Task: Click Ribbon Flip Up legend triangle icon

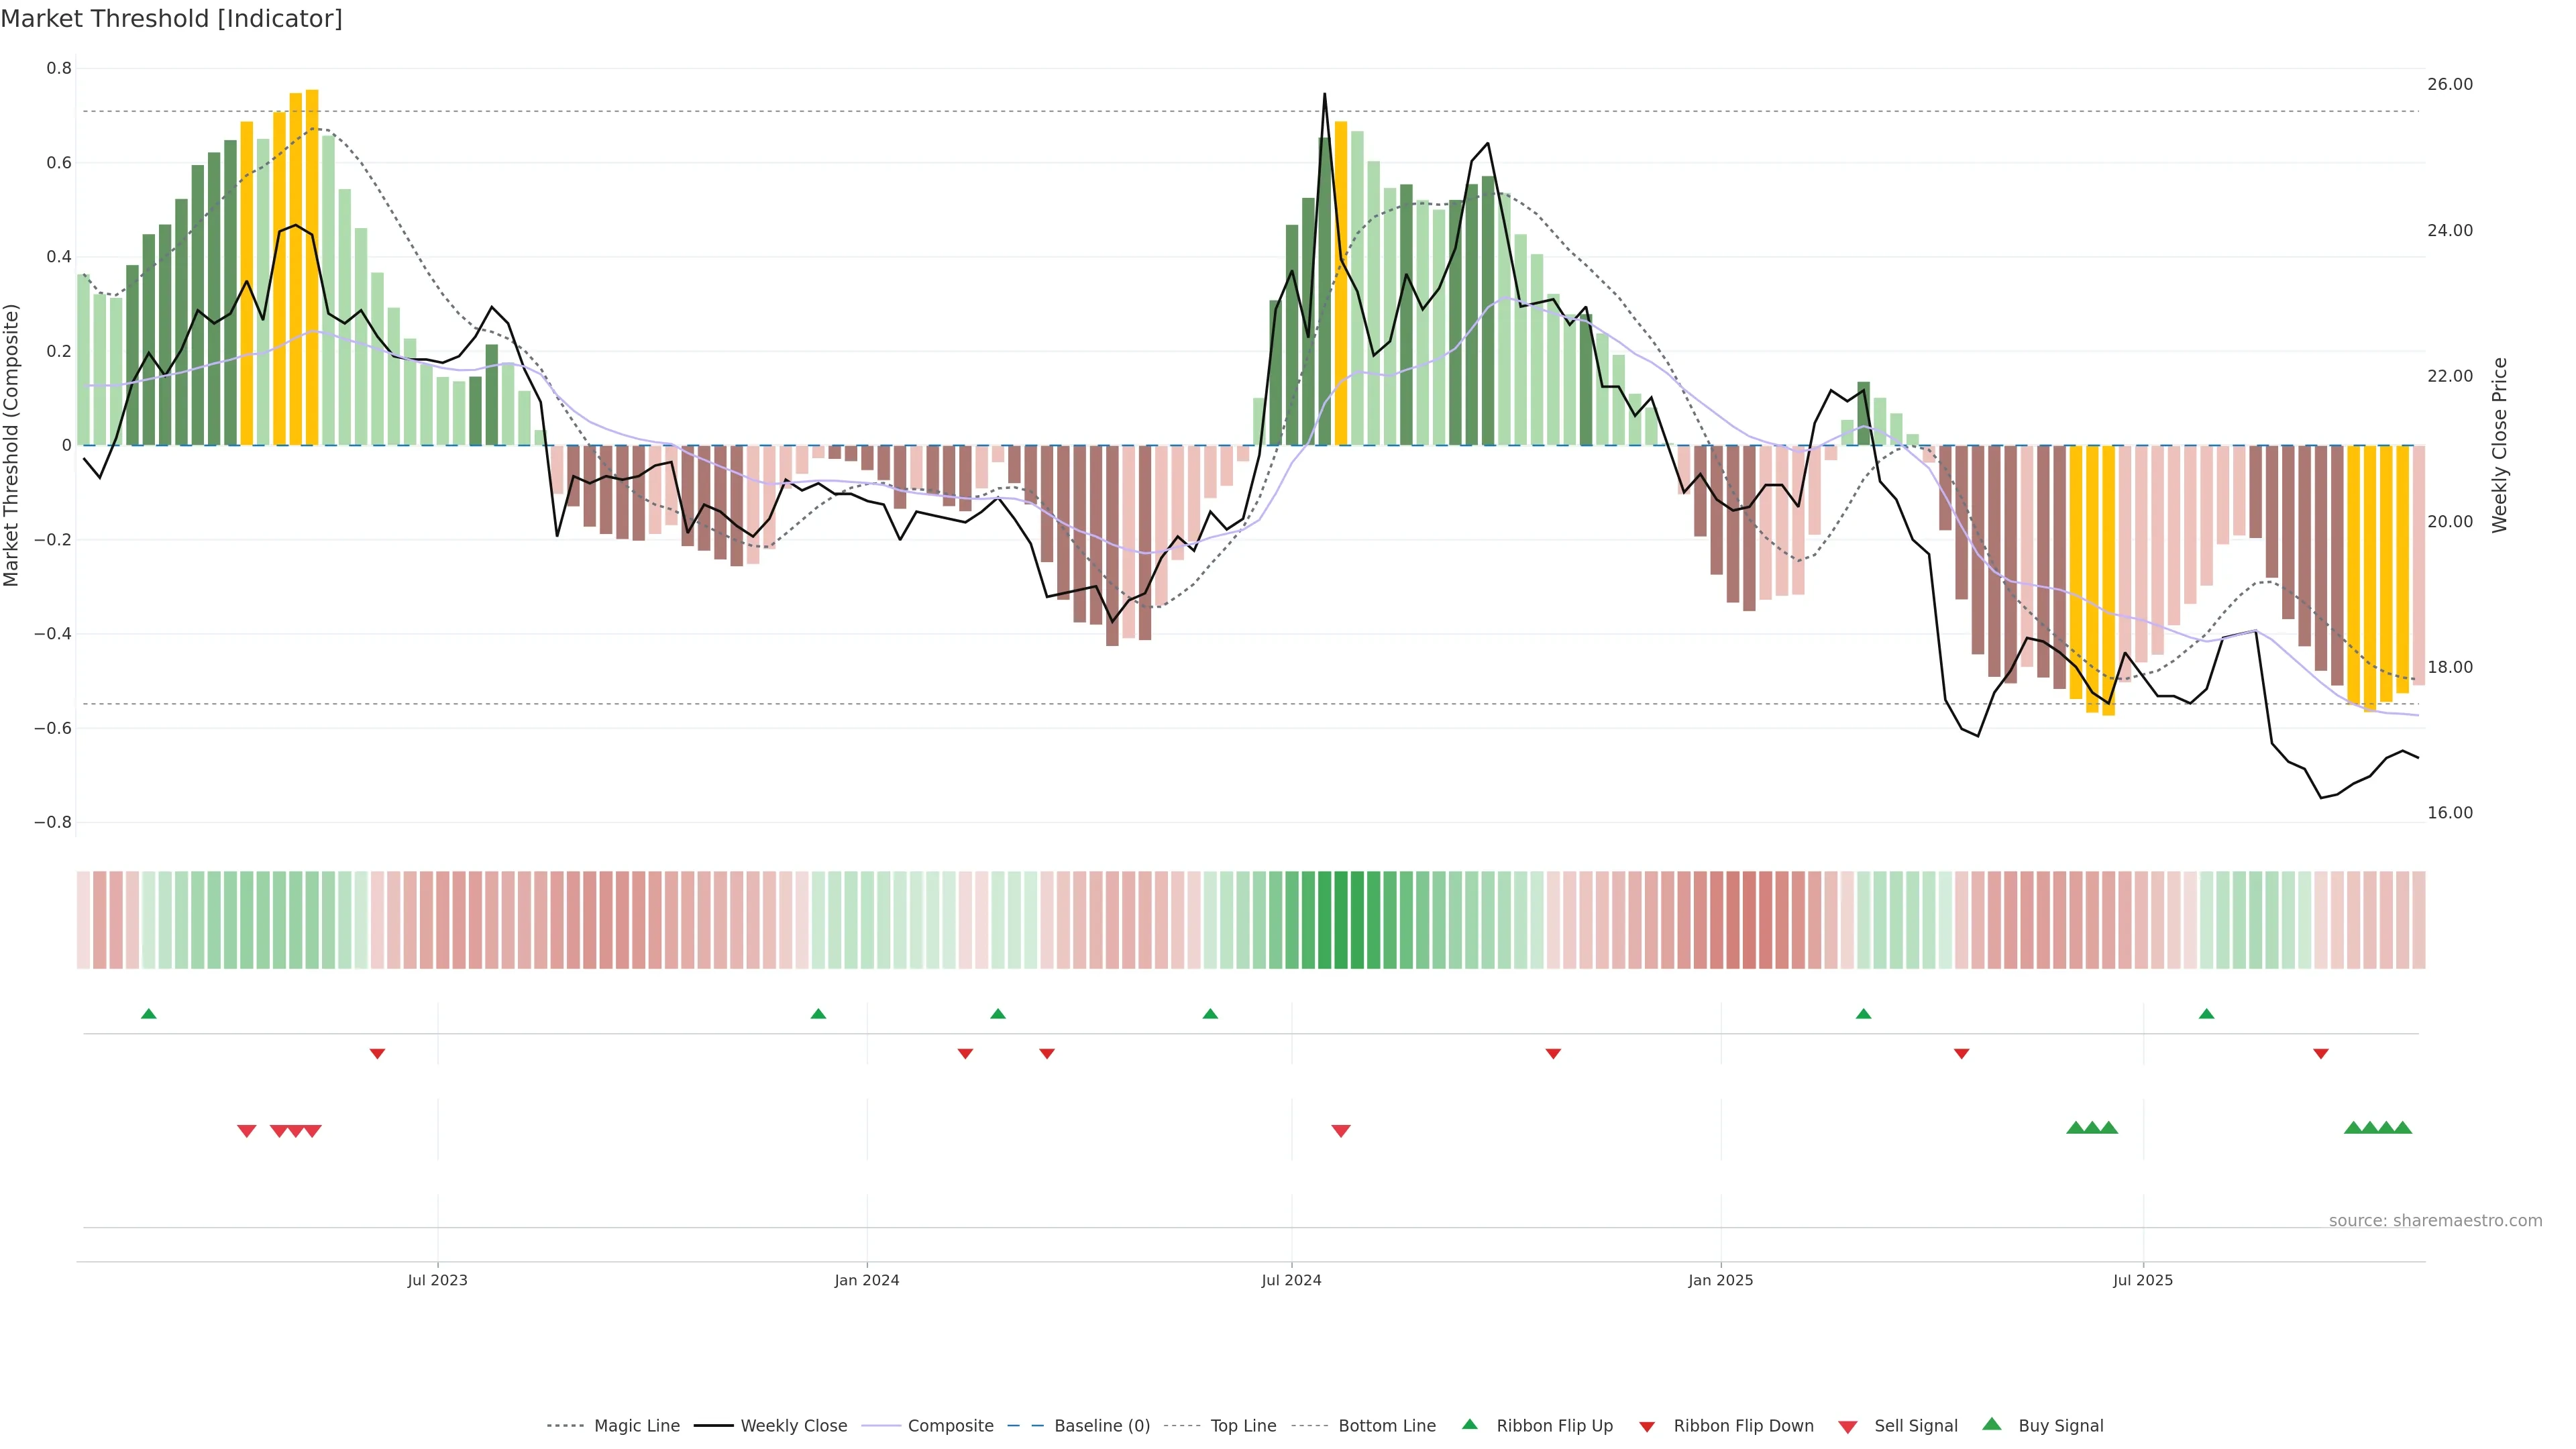Action: pyautogui.click(x=1469, y=1424)
